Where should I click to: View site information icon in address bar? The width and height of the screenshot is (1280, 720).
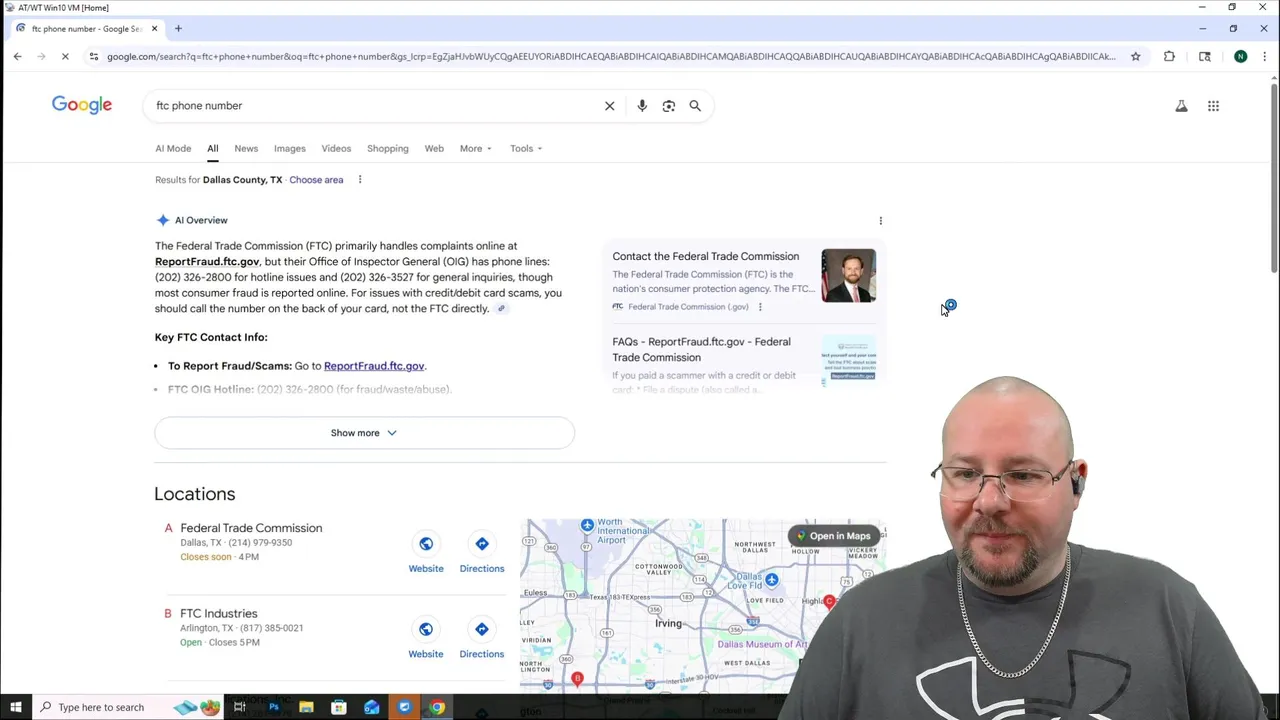click(94, 56)
